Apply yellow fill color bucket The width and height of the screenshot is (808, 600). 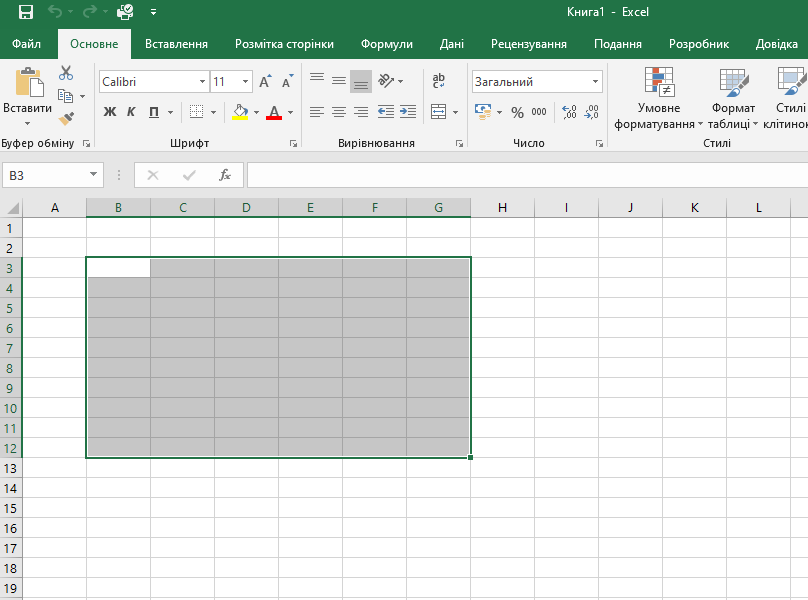tap(240, 112)
